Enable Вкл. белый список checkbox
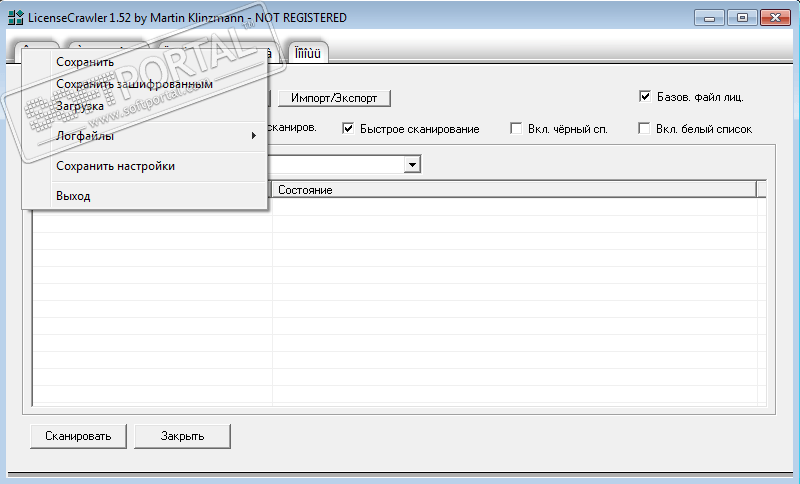This screenshot has height=484, width=800. [644, 129]
